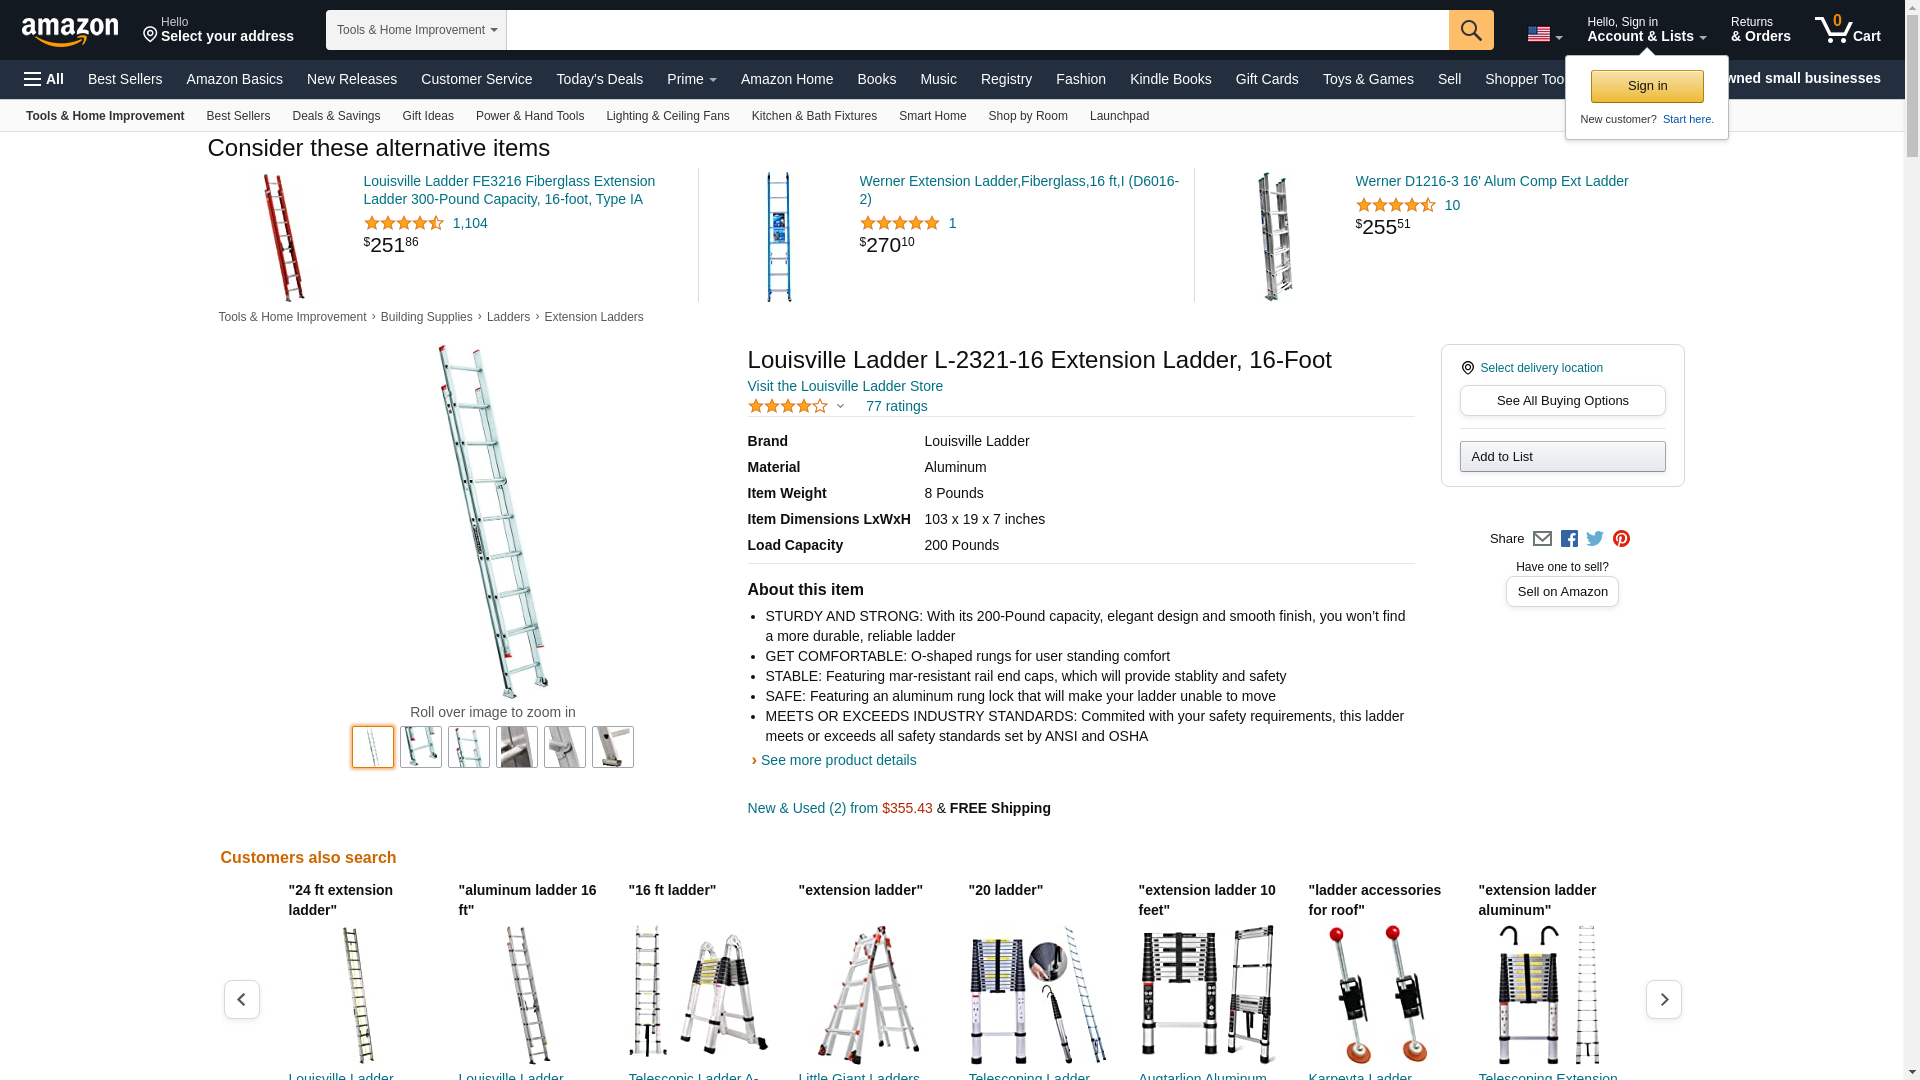Select Today's Deals in the navigation bar
Screen dimensions: 1920x1080
600,79
